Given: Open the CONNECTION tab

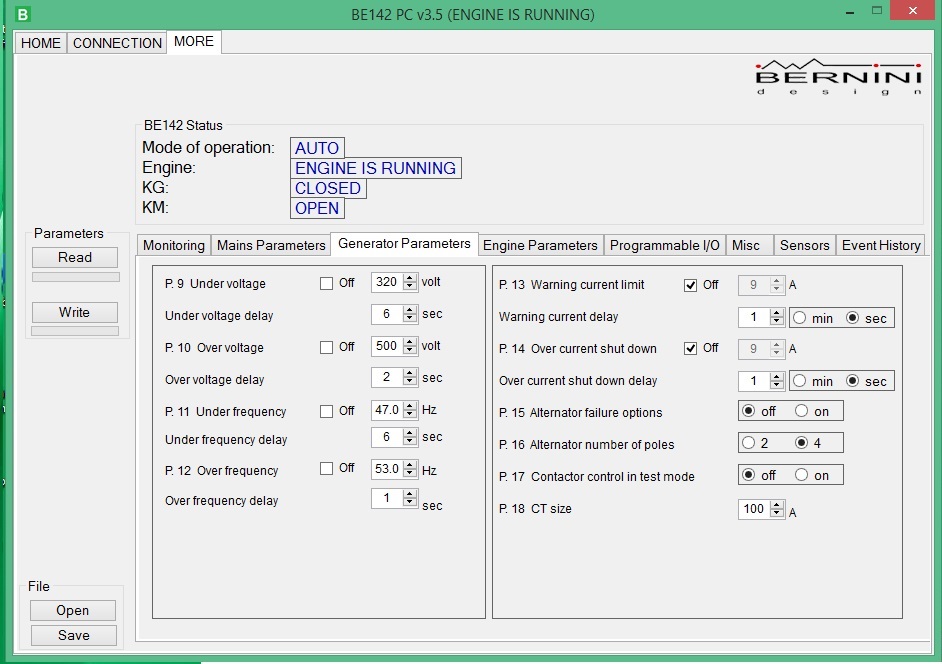Looking at the screenshot, I should pos(117,43).
